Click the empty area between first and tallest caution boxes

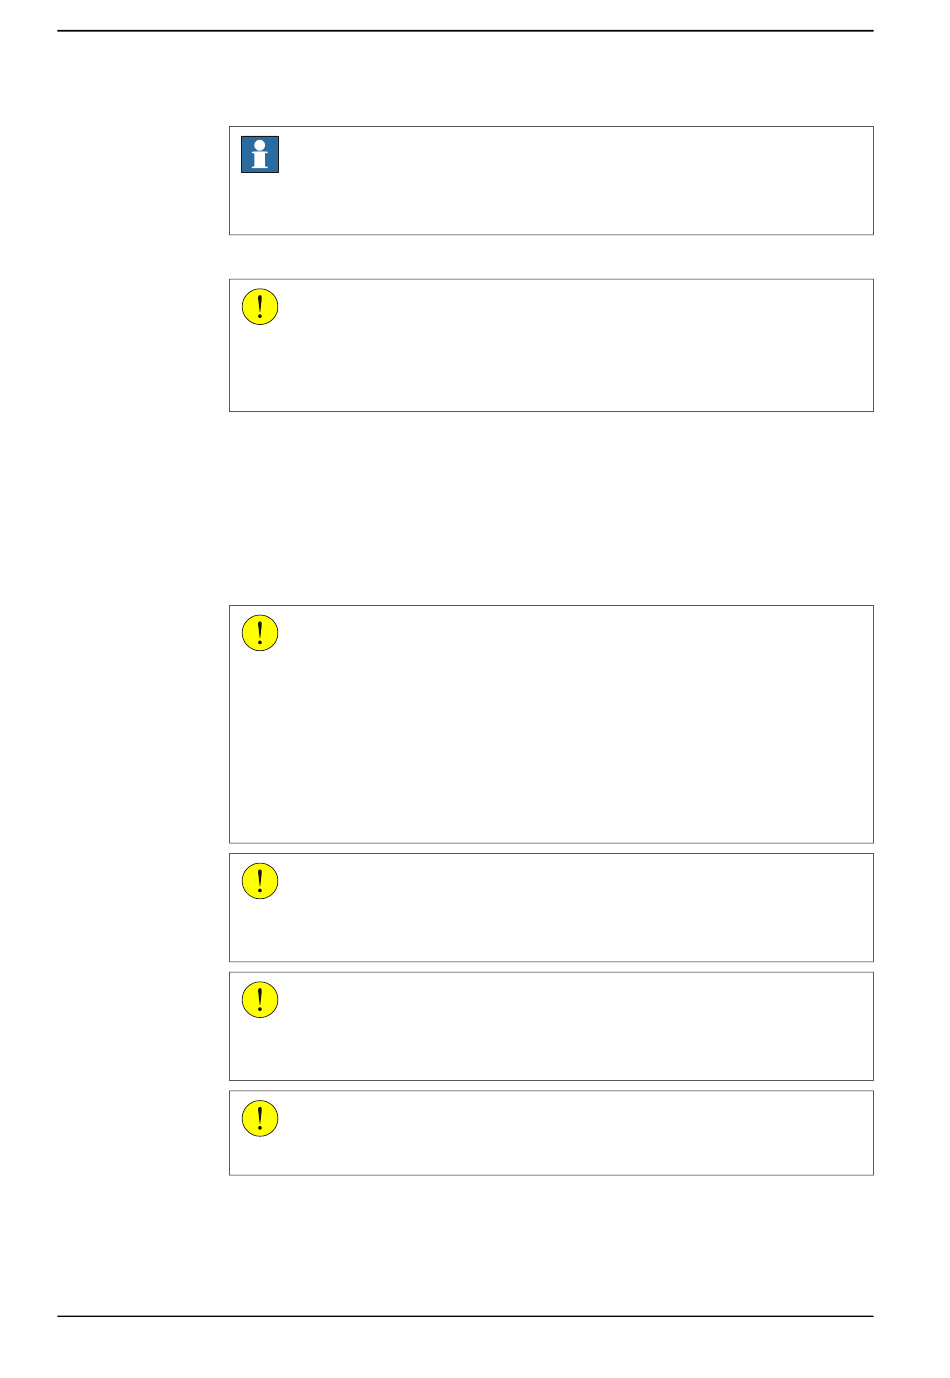(x=551, y=508)
